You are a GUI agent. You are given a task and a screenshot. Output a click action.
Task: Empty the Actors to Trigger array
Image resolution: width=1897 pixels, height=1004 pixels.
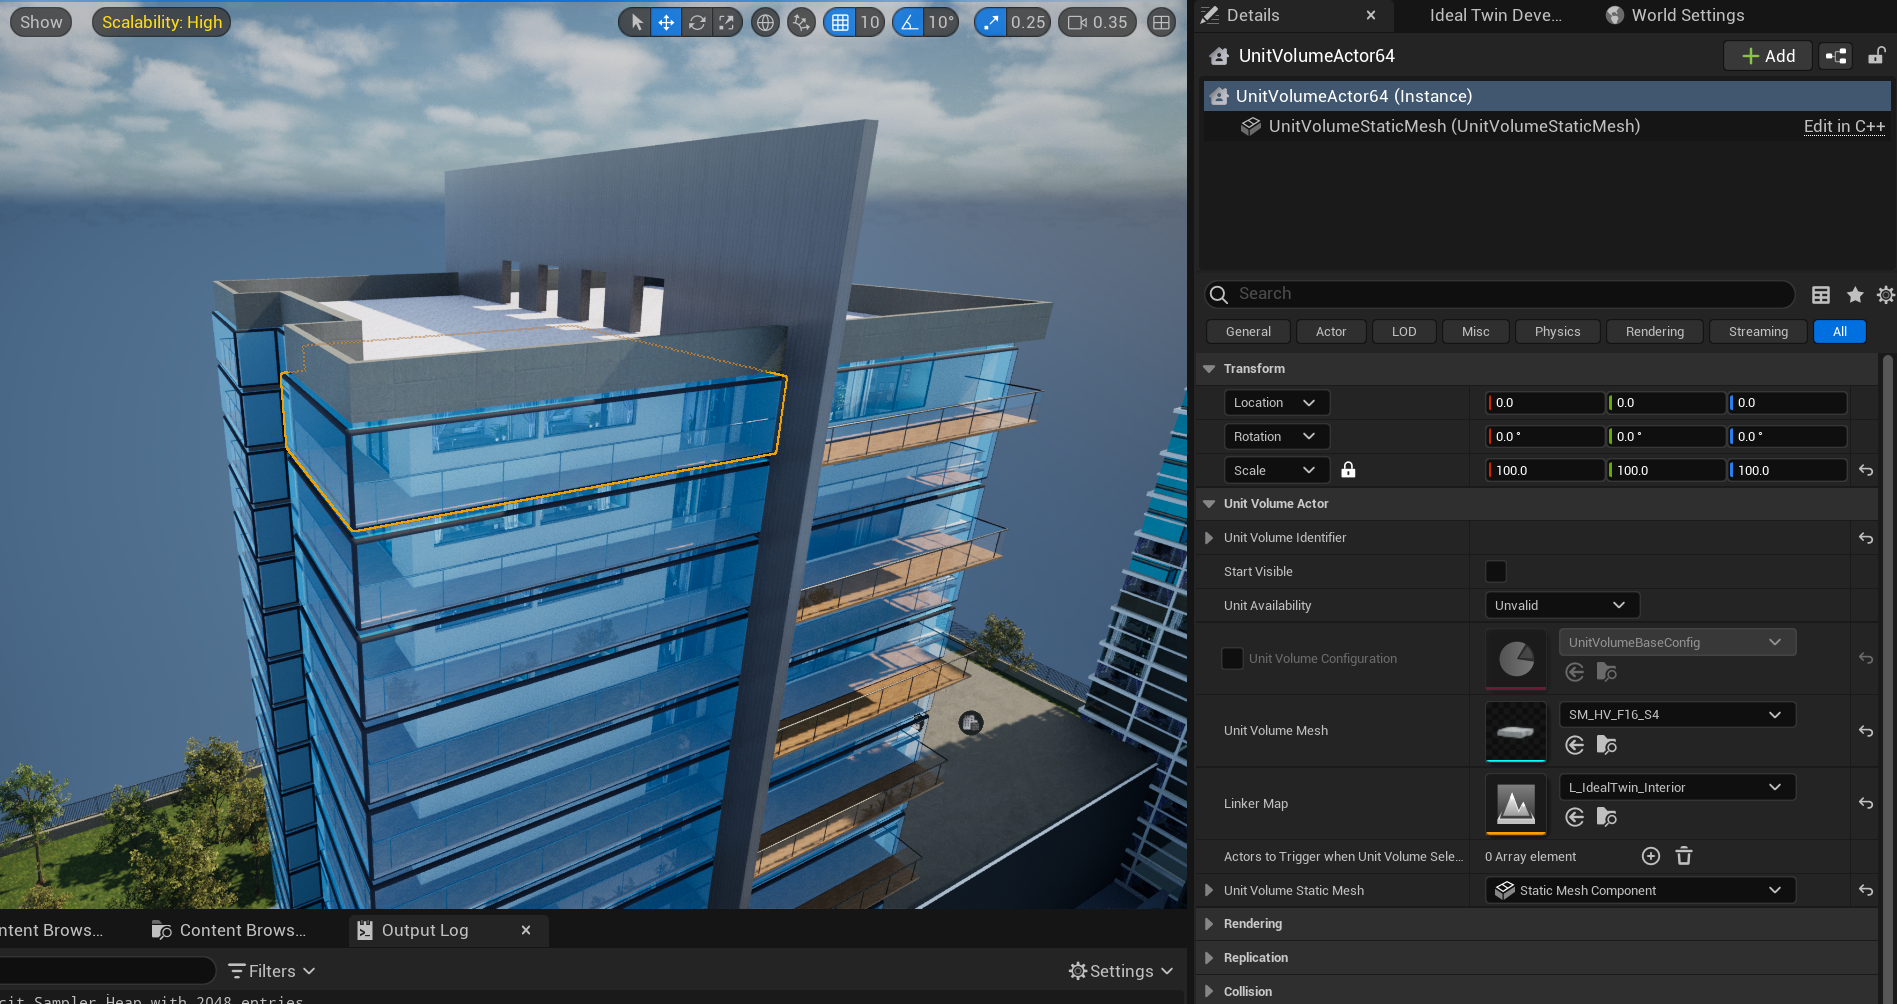pyautogui.click(x=1684, y=856)
